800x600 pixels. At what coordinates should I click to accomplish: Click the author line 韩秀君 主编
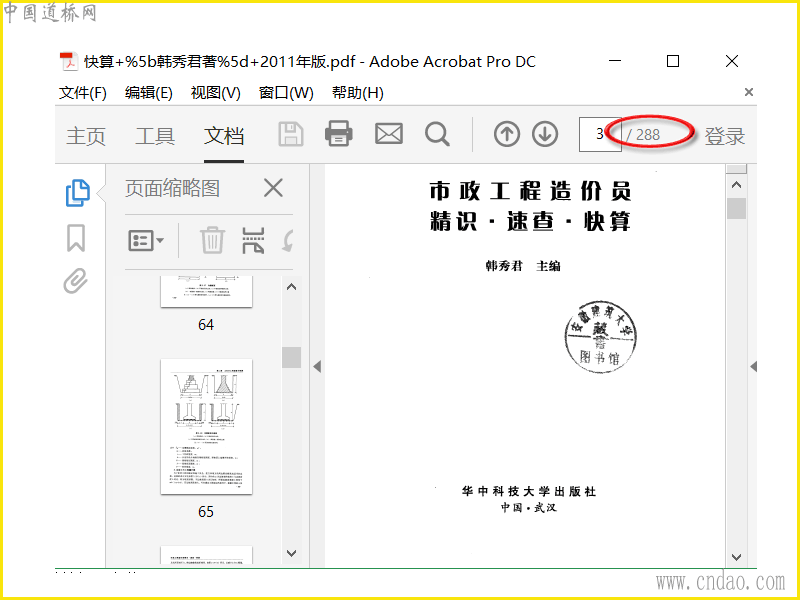tap(522, 266)
